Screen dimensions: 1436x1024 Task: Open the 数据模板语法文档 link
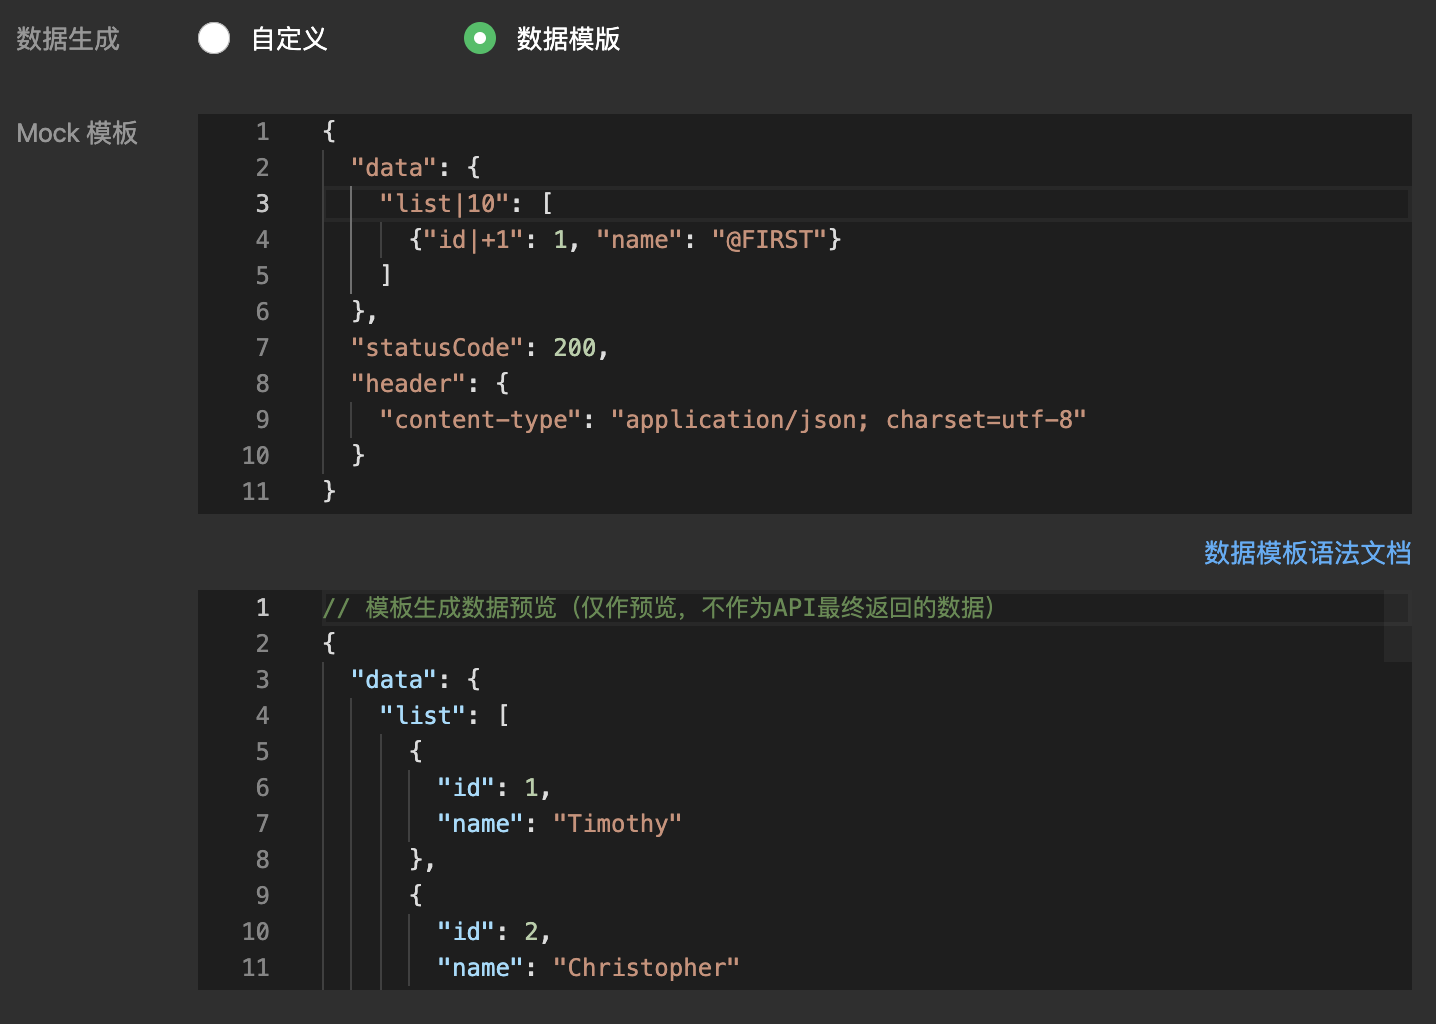coord(1307,553)
